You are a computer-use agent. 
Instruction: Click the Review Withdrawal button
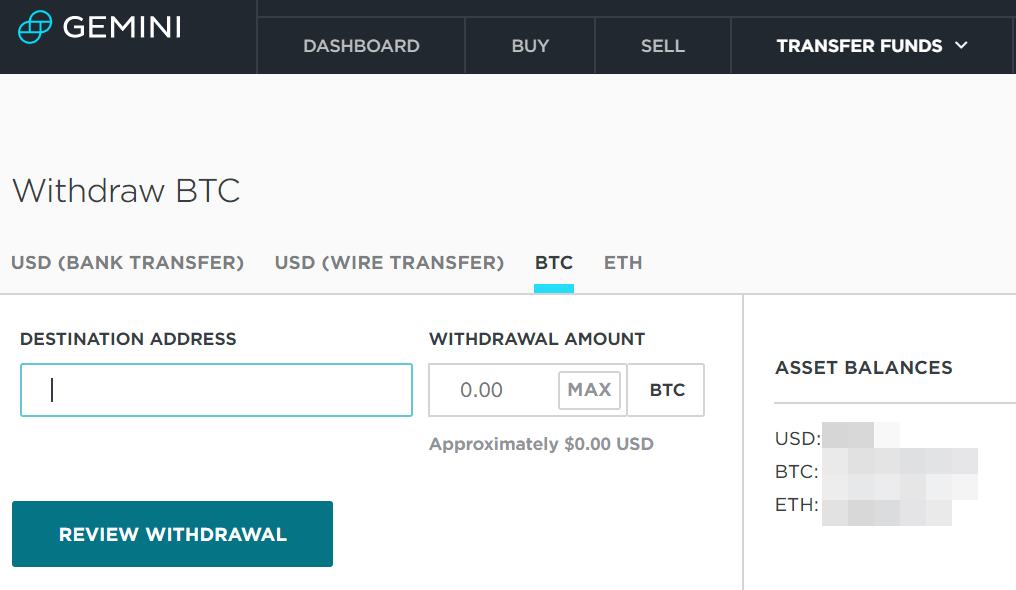pyautogui.click(x=172, y=534)
